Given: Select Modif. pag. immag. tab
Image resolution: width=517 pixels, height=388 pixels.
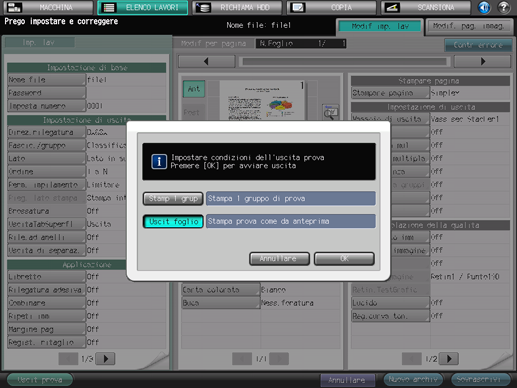Looking at the screenshot, I should coord(469,26).
